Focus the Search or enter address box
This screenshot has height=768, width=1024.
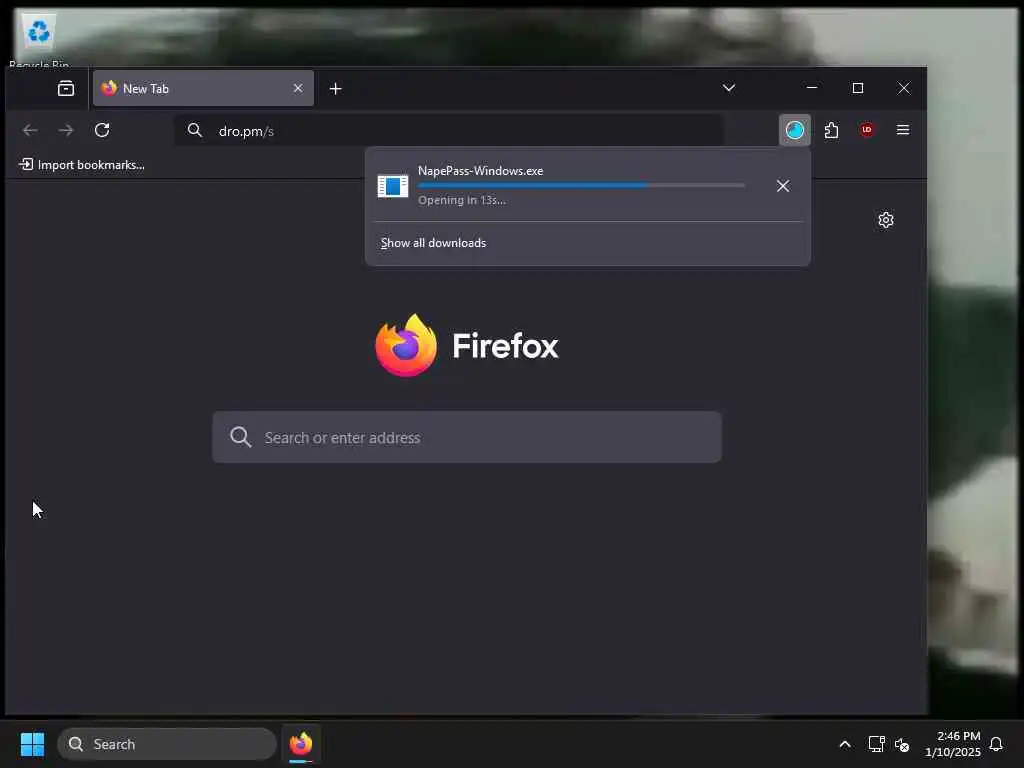467,437
